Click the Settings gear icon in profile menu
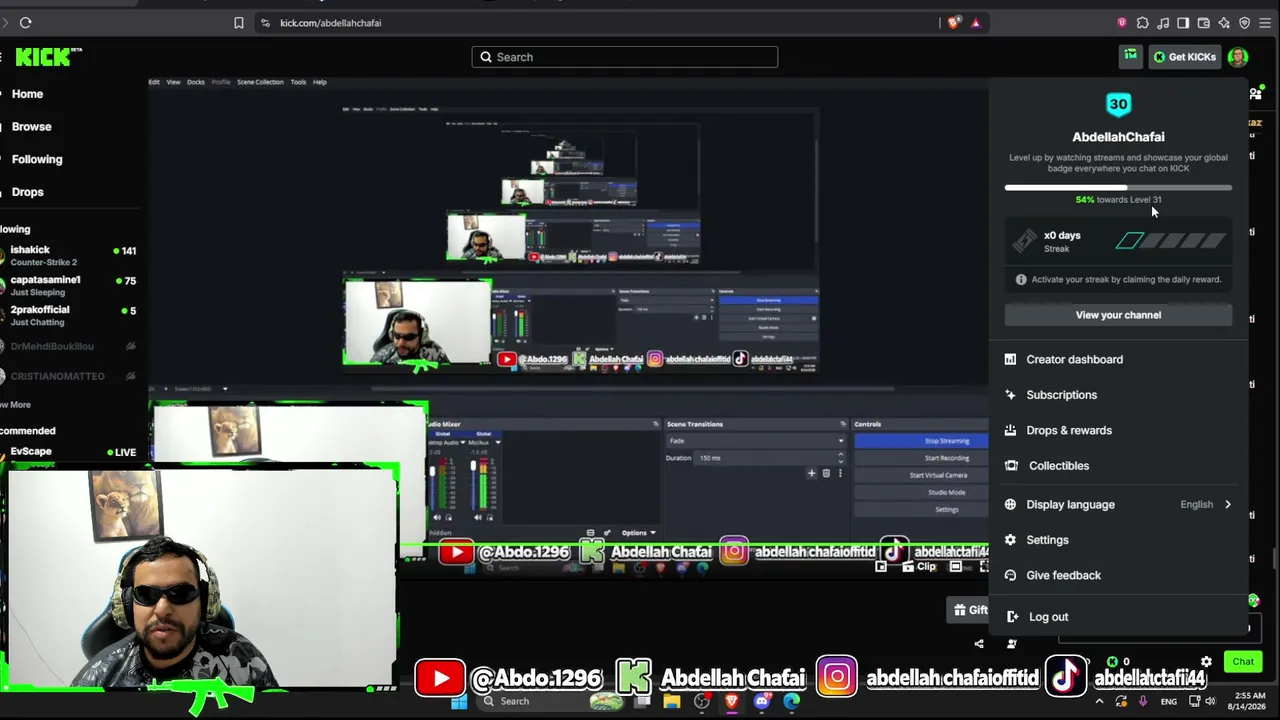 (1010, 540)
